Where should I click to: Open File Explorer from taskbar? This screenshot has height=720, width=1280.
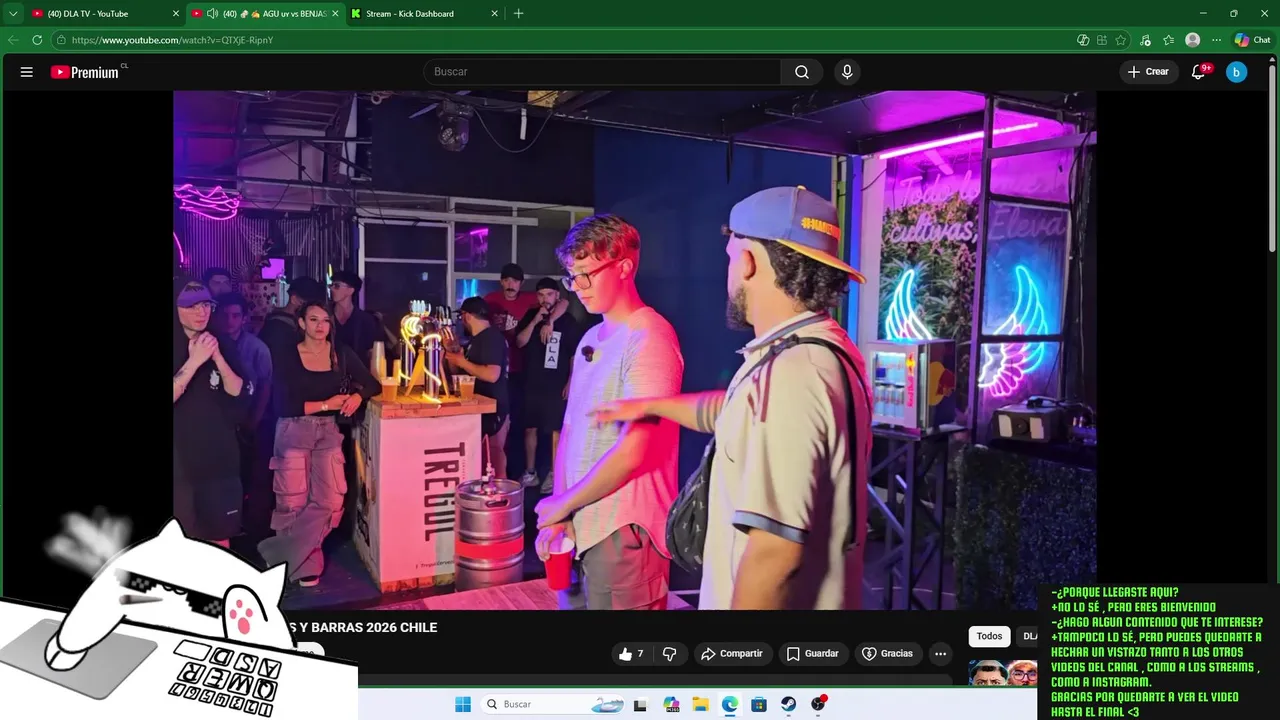(x=700, y=704)
